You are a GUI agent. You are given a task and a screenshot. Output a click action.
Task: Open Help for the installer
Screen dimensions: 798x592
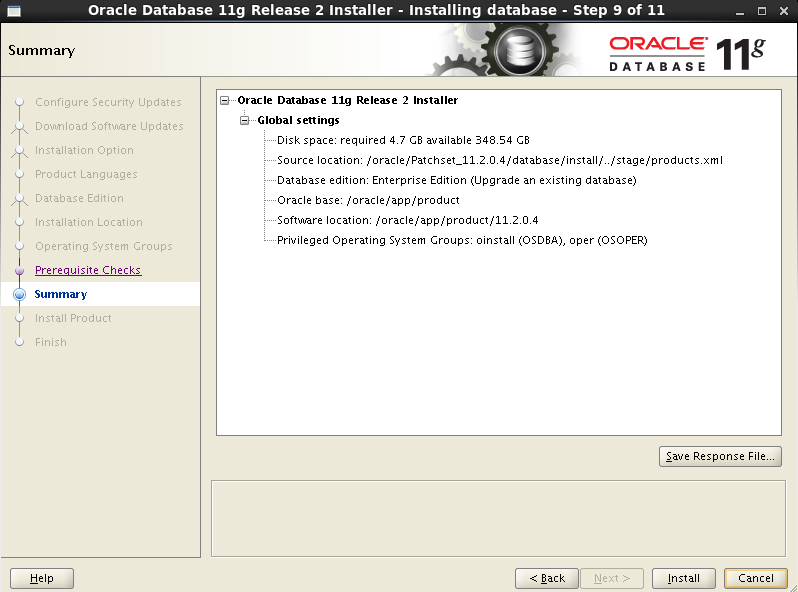tap(42, 578)
